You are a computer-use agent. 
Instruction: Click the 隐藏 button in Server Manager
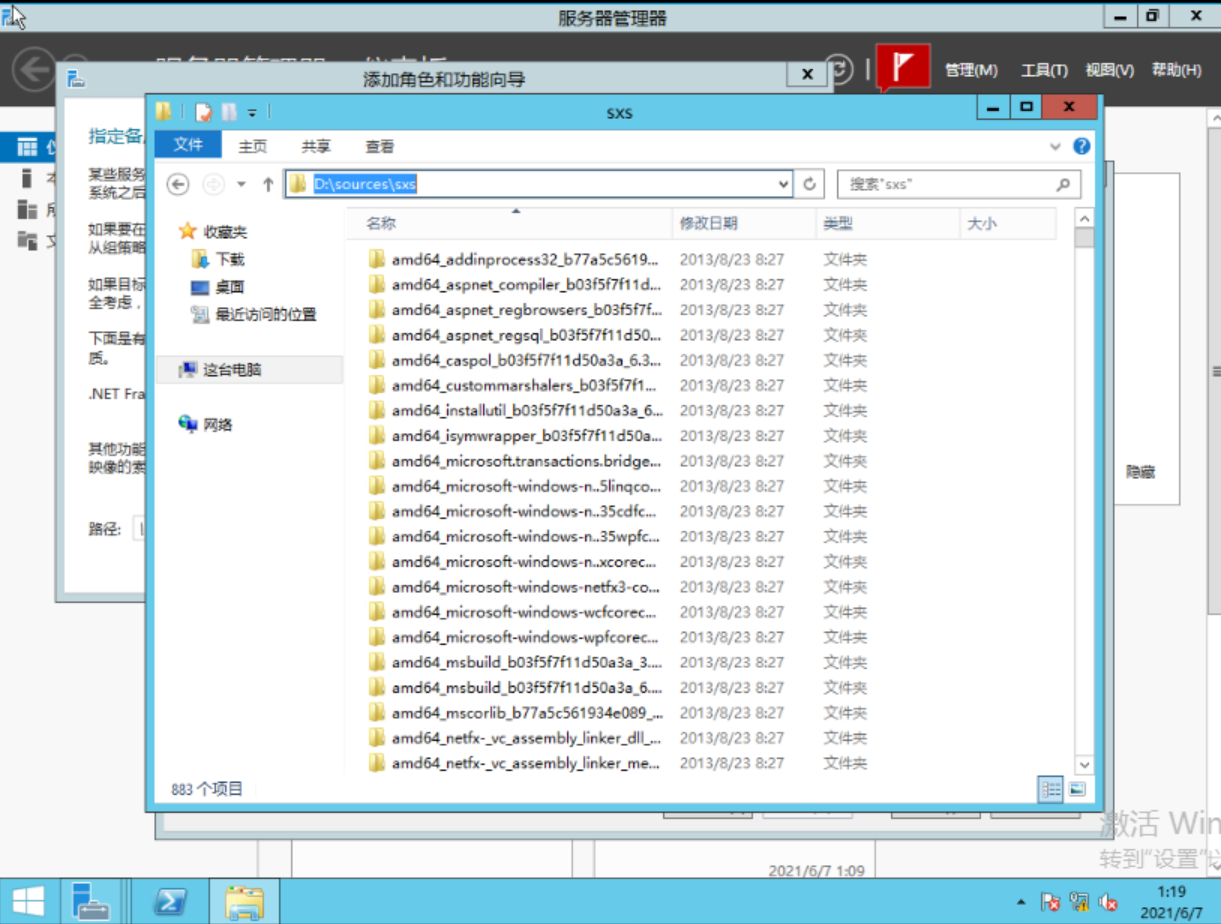[x=1143, y=471]
